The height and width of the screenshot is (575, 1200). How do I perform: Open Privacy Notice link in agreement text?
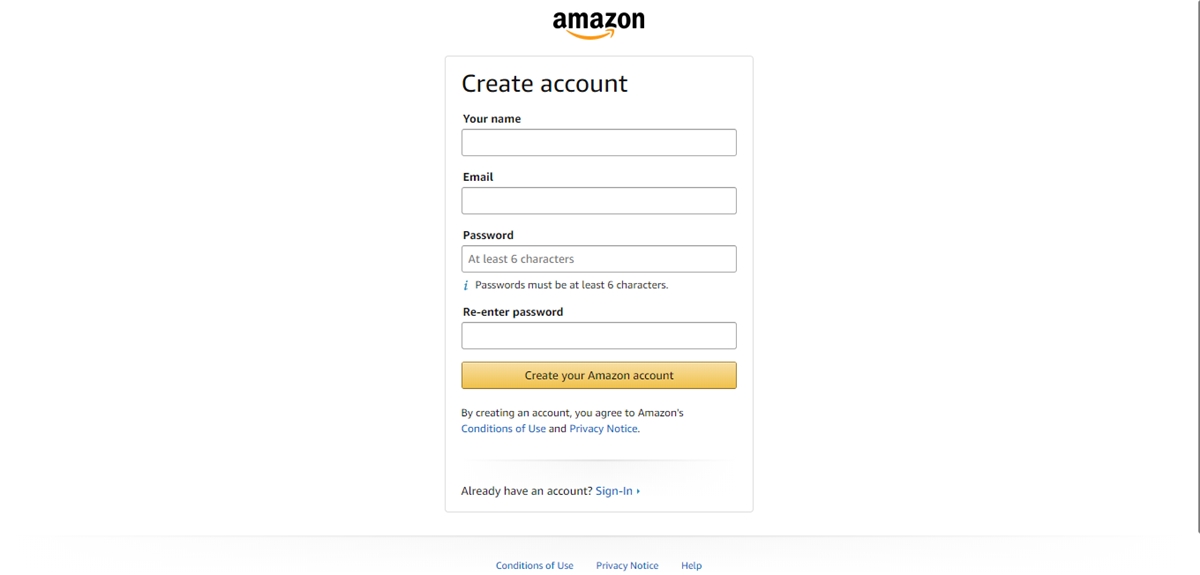coord(603,429)
